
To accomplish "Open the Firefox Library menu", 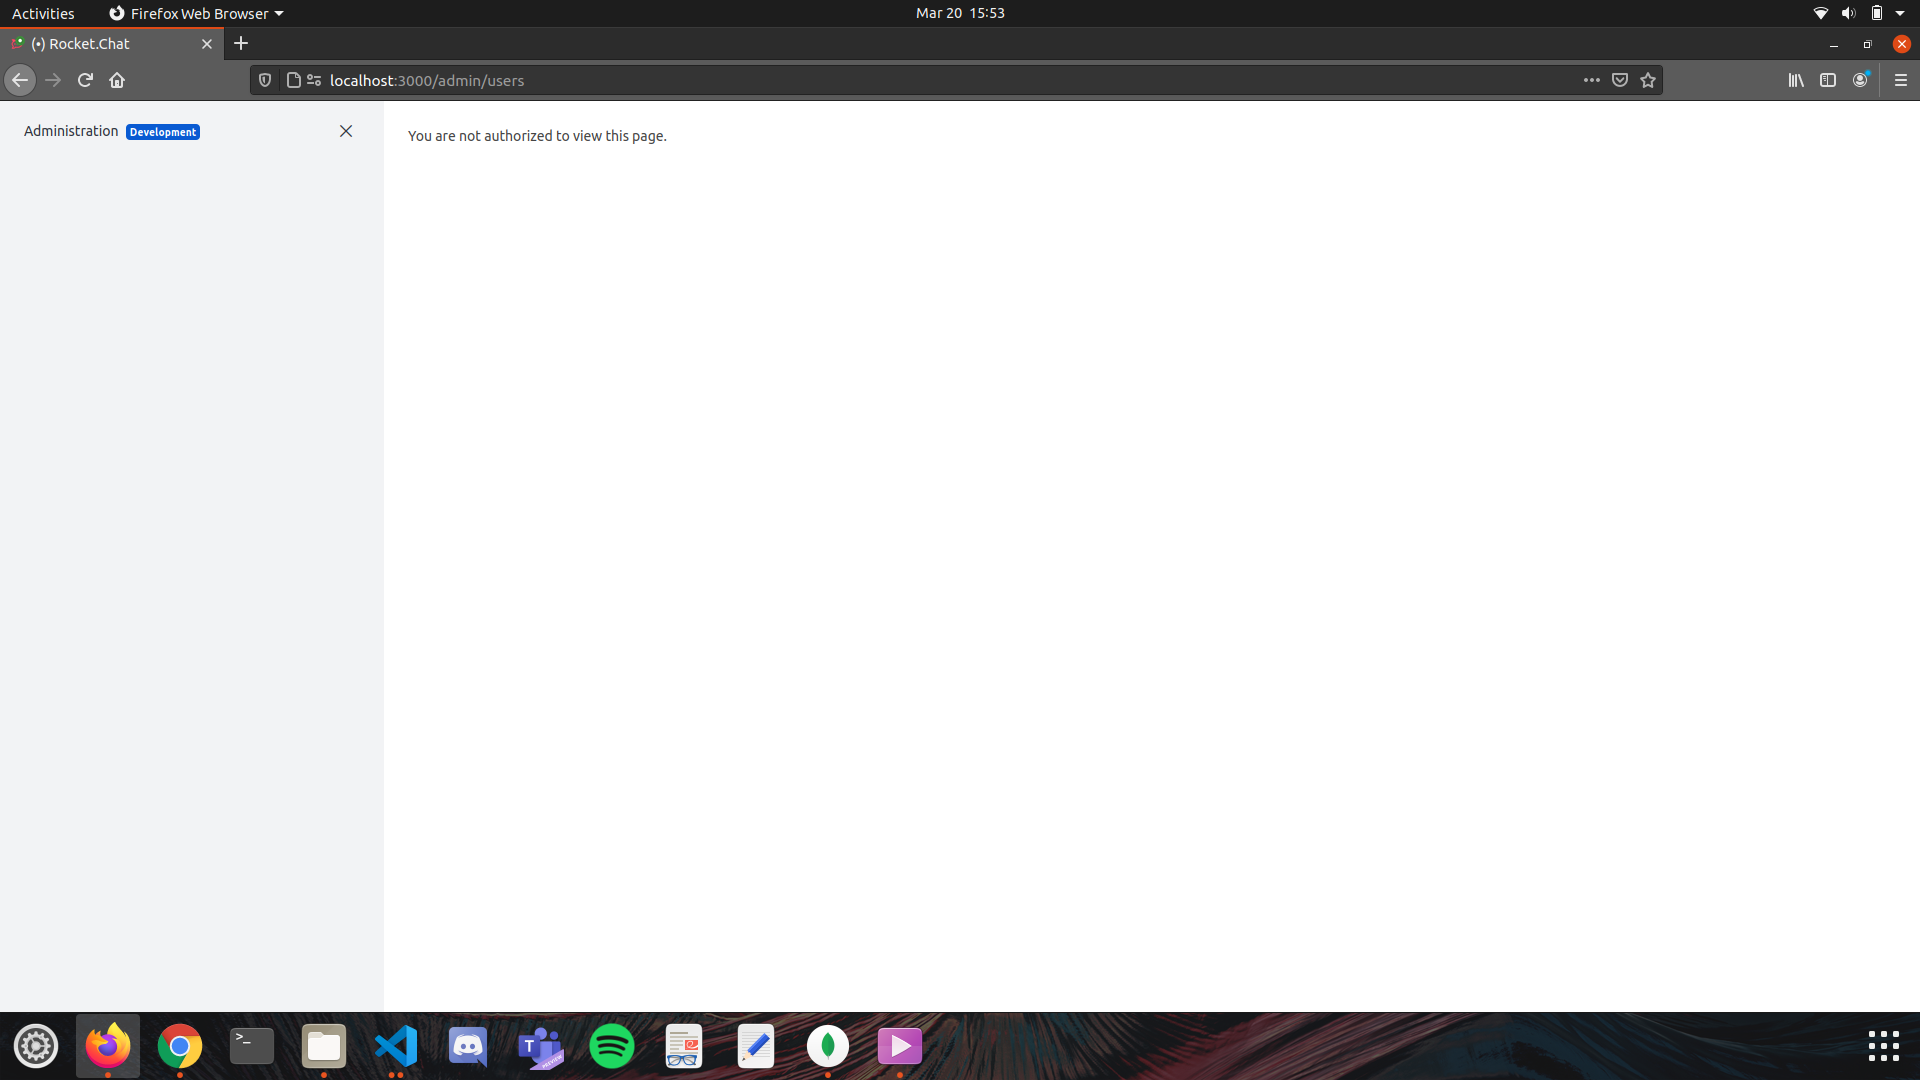I will pyautogui.click(x=1796, y=80).
